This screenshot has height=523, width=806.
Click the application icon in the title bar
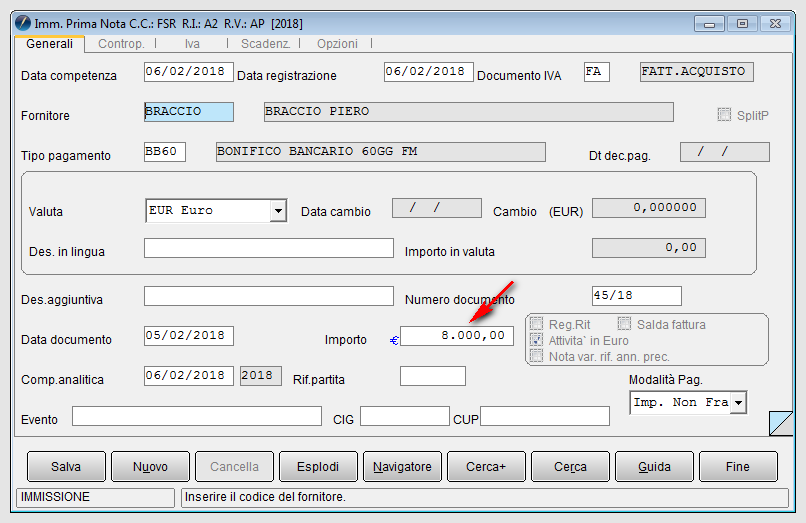coord(23,23)
